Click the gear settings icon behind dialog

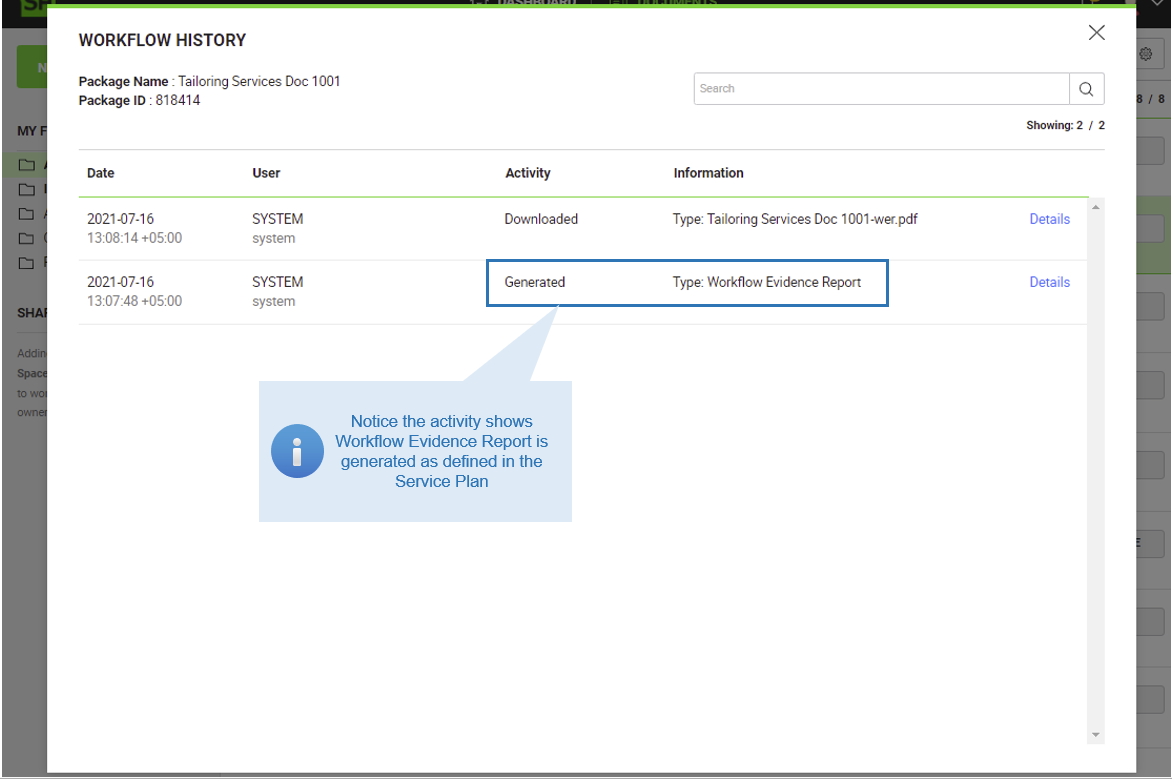click(1146, 54)
